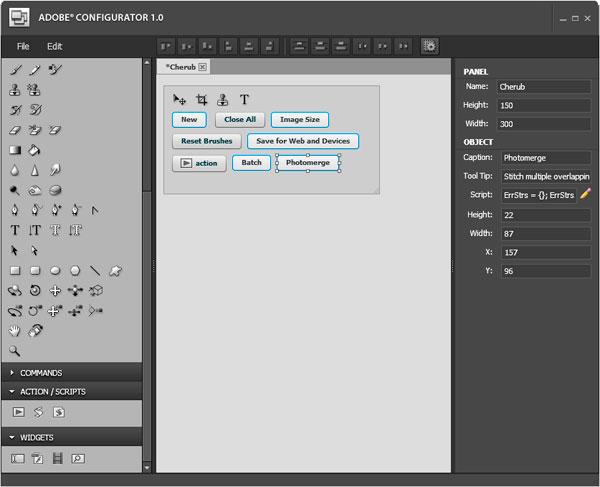Screen dimensions: 600x487
Task: Click the Script input field
Action: coord(538,195)
